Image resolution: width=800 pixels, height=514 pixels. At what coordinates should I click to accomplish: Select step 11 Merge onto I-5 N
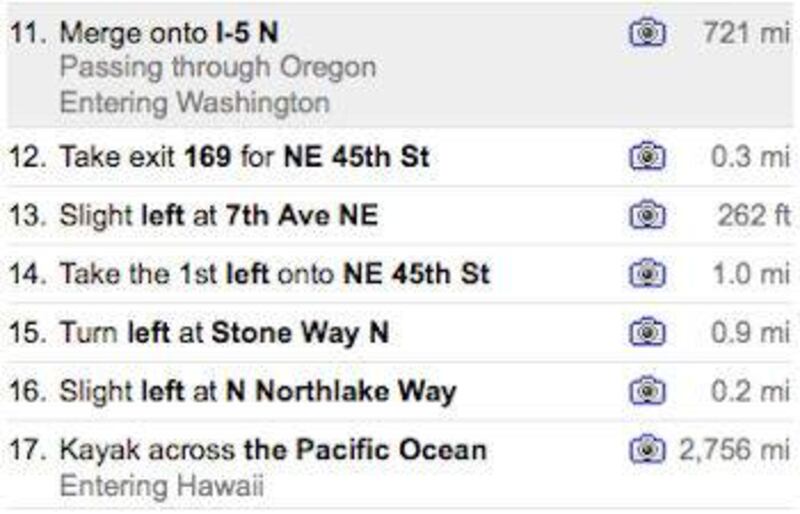169,33
